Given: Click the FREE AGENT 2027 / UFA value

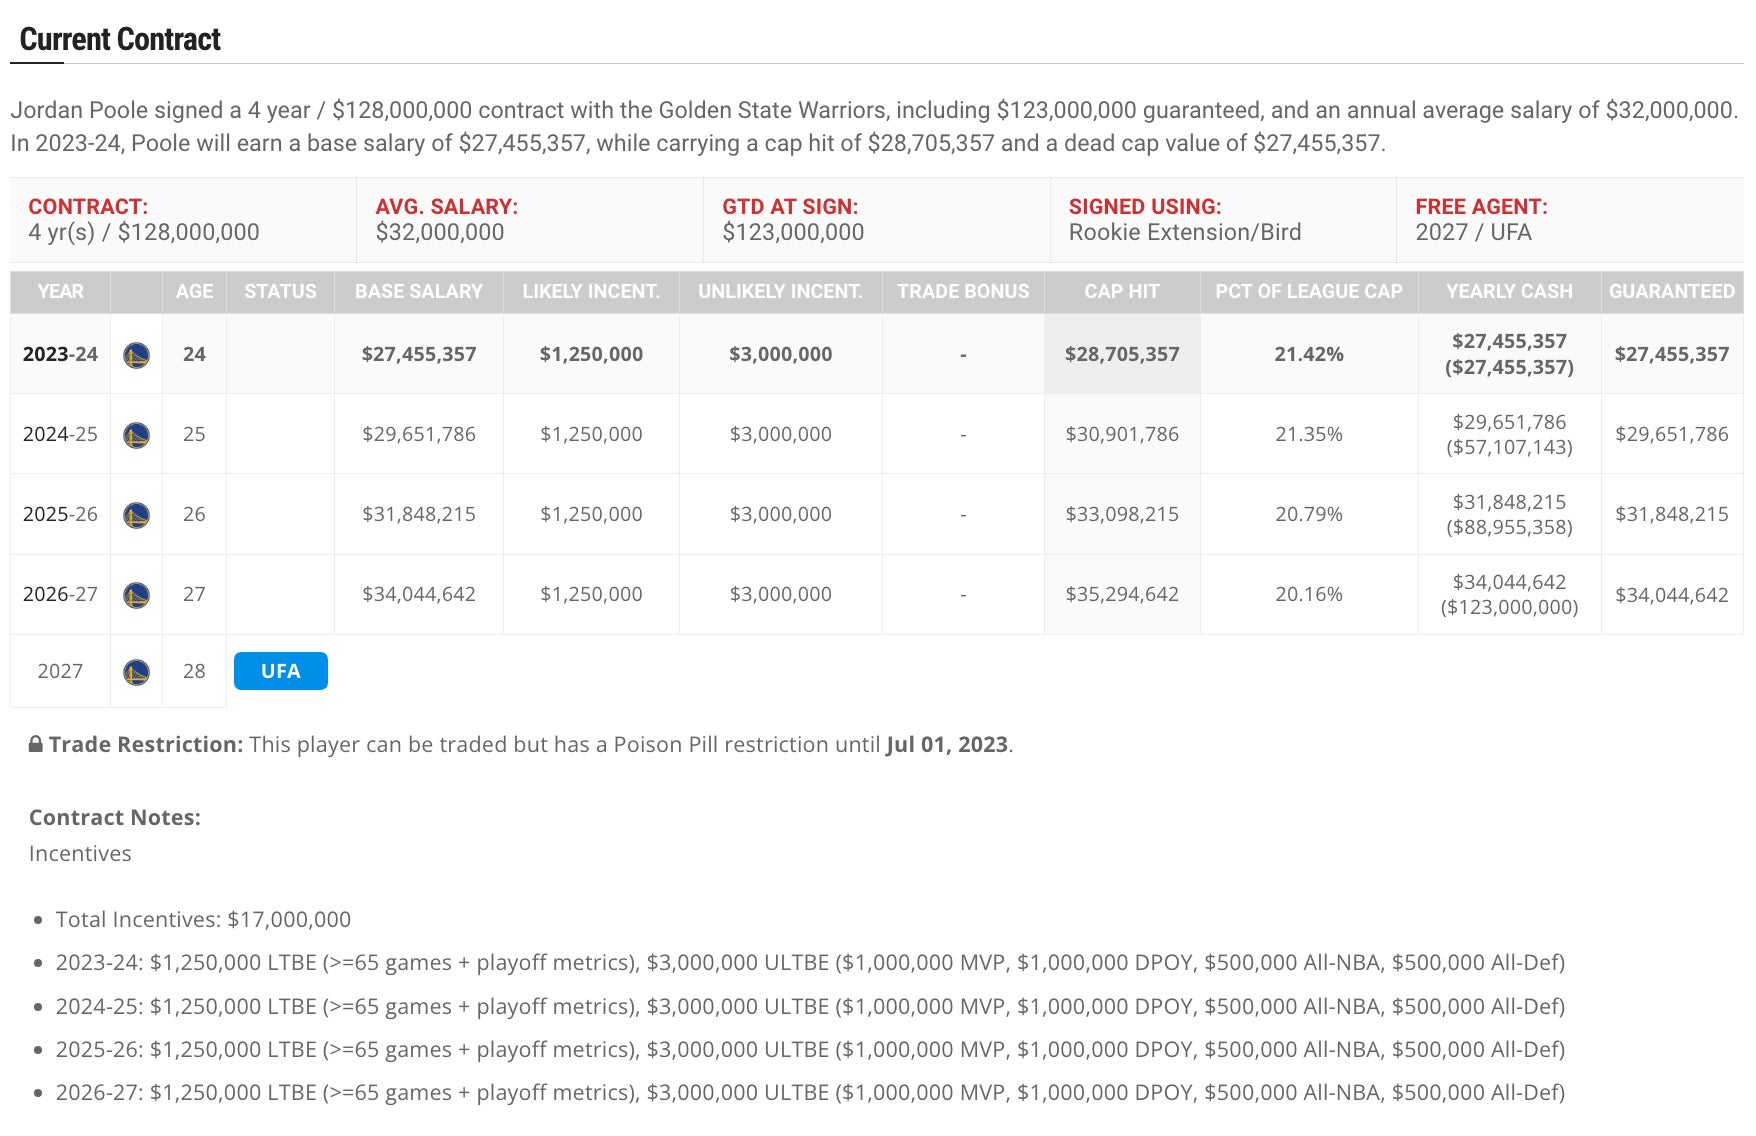Looking at the screenshot, I should pos(1473,232).
